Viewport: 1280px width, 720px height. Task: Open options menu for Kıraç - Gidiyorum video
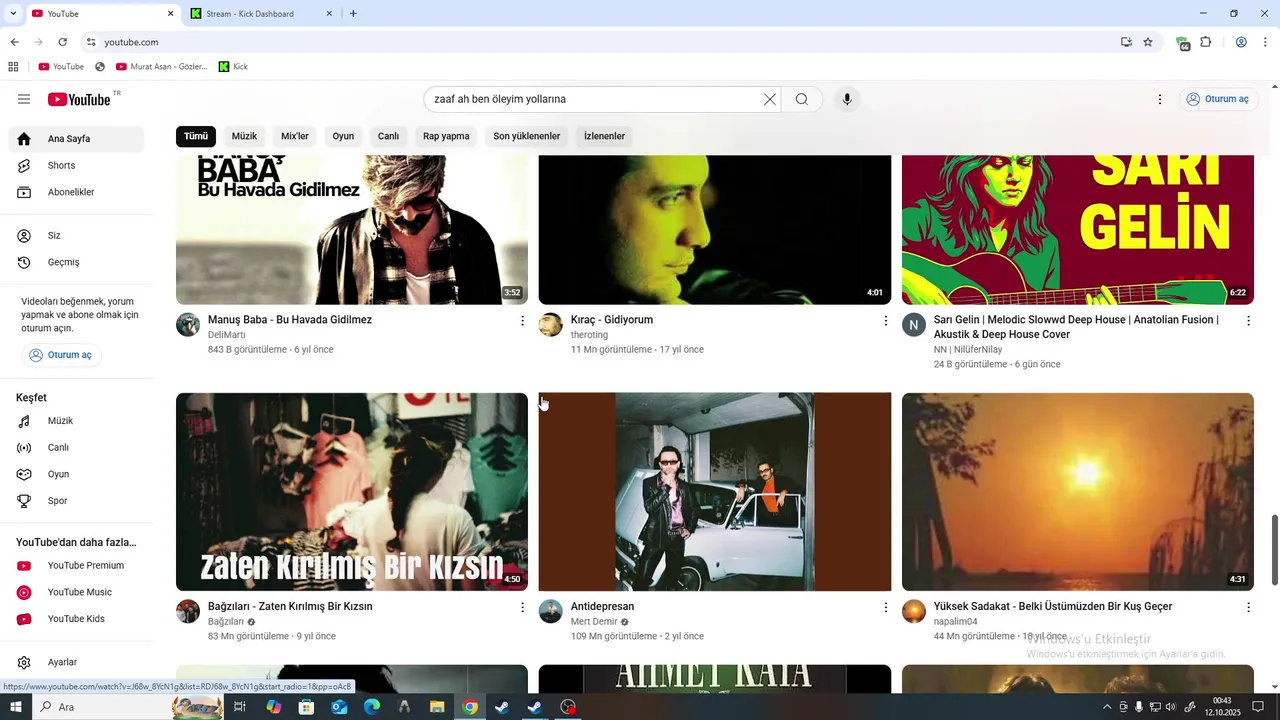pyautogui.click(x=885, y=320)
